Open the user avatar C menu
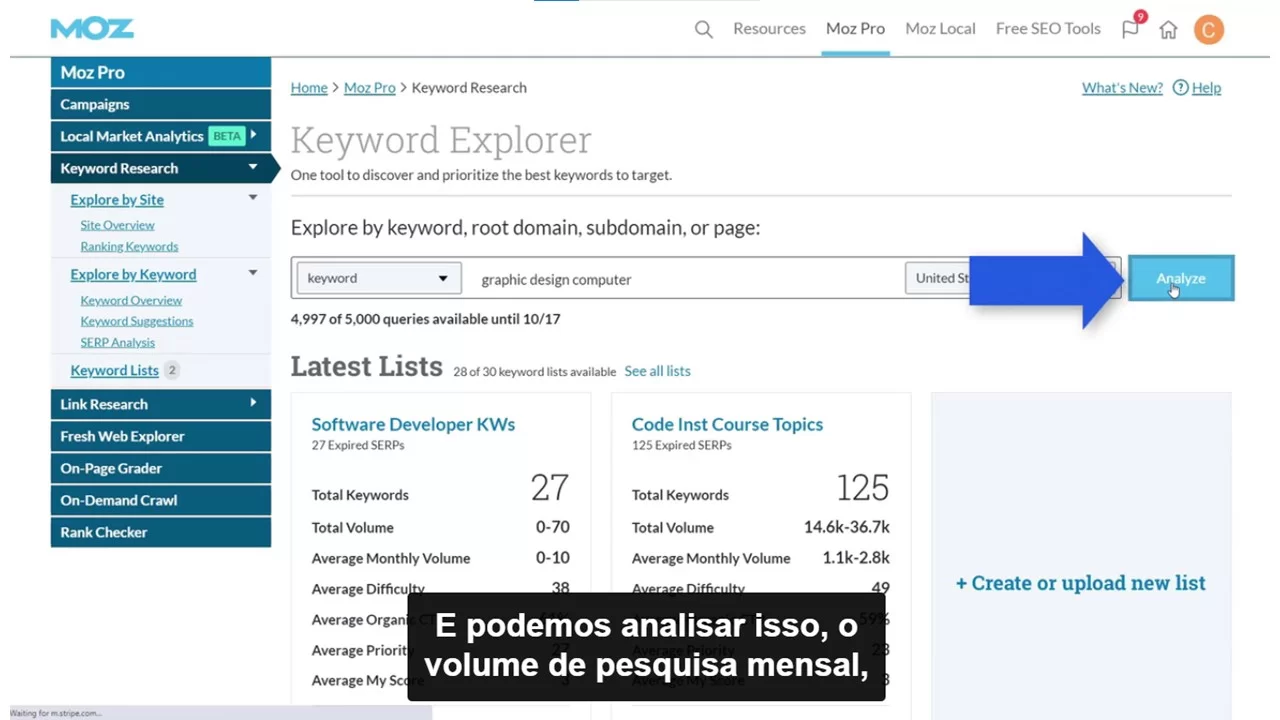This screenshot has height=720, width=1280. 1209,30
